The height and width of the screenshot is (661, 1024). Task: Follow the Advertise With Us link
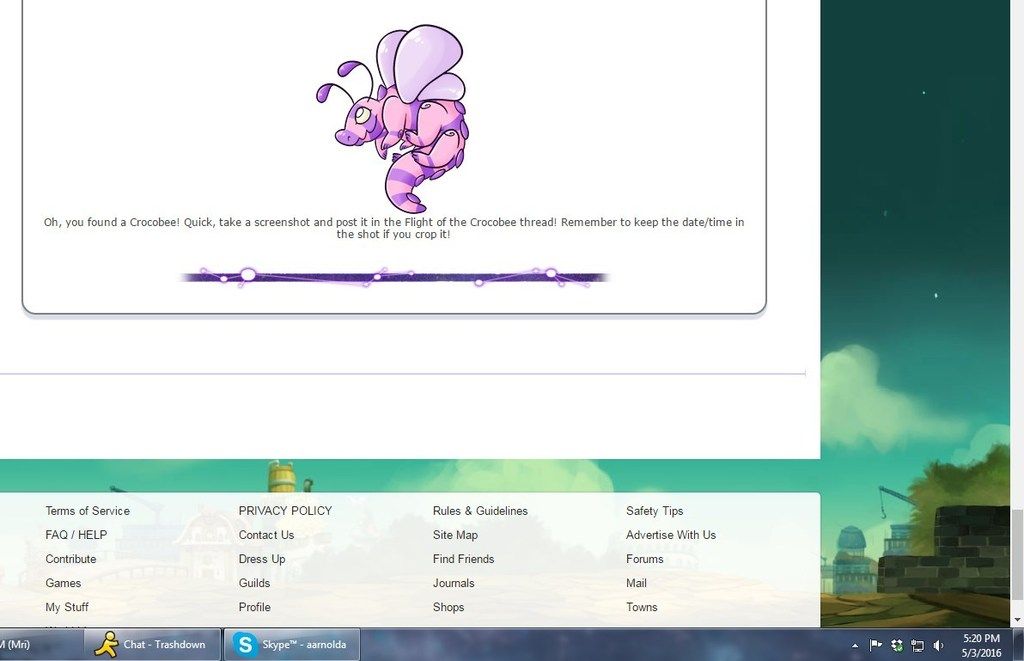[671, 535]
